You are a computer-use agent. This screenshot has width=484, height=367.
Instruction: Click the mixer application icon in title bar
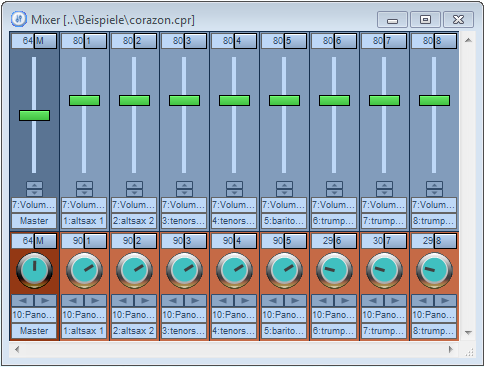click(x=18, y=19)
